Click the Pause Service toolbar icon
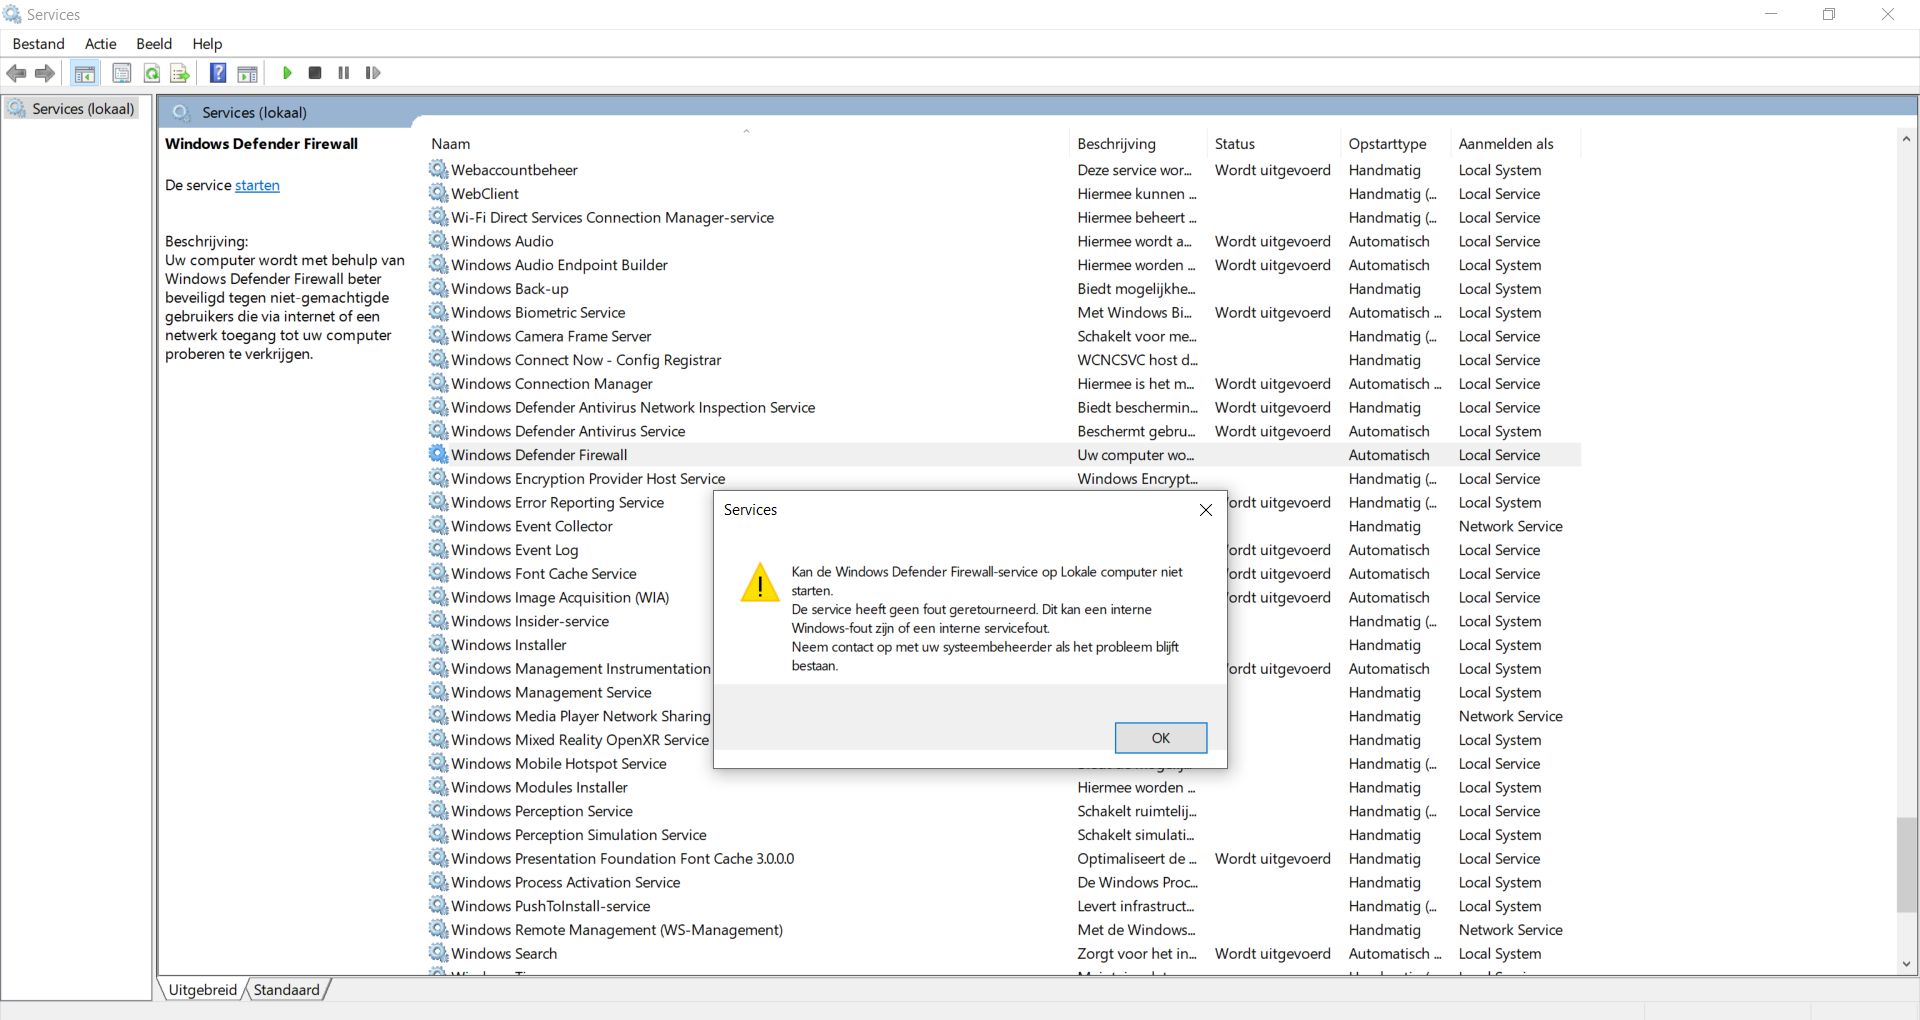This screenshot has height=1020, width=1920. pos(344,73)
